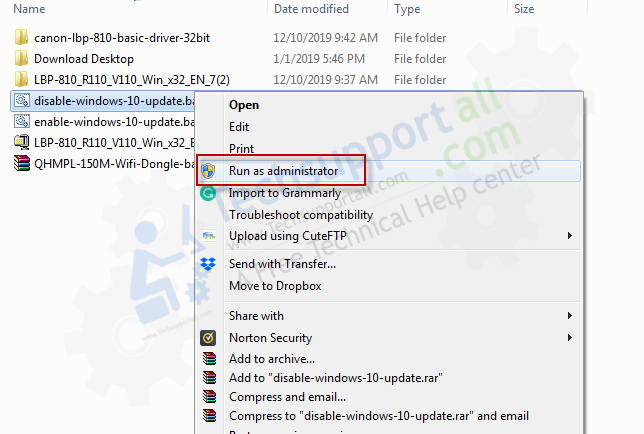Click the canon-lbp-810-basic-driver-32bit folder icon

click(21, 38)
